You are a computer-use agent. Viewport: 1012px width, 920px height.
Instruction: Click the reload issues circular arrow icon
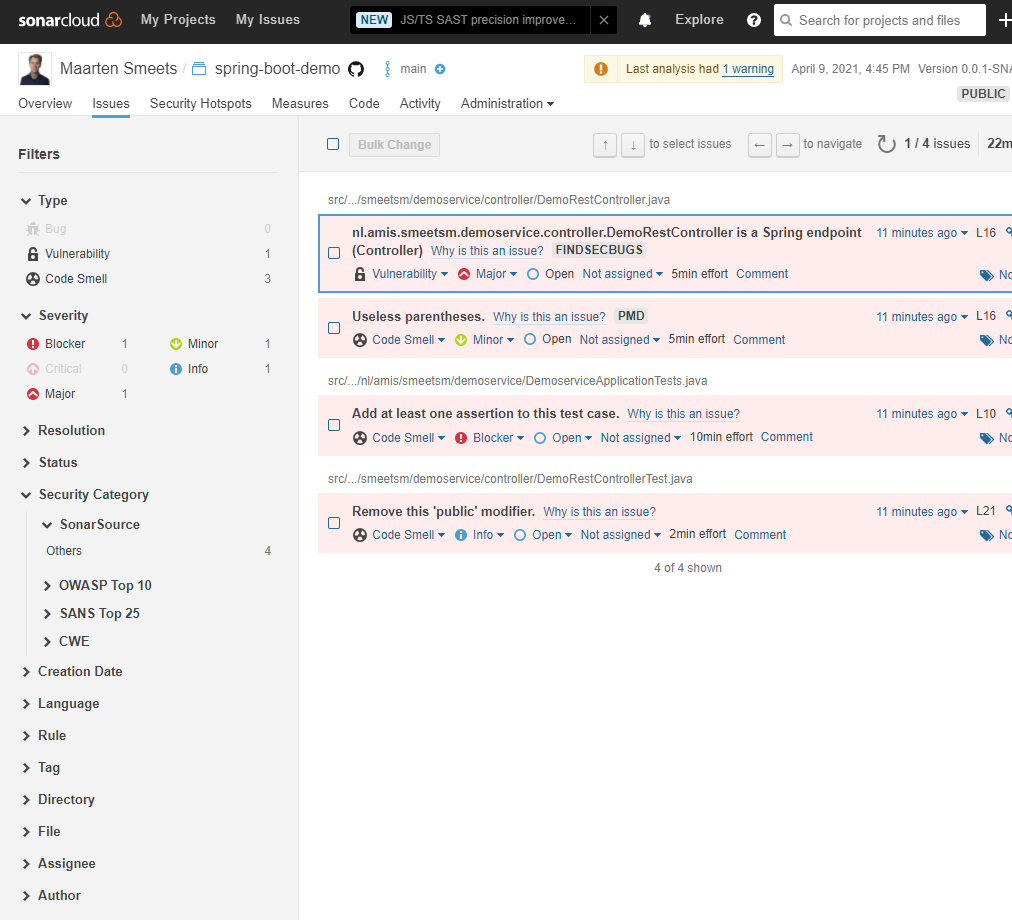[886, 144]
